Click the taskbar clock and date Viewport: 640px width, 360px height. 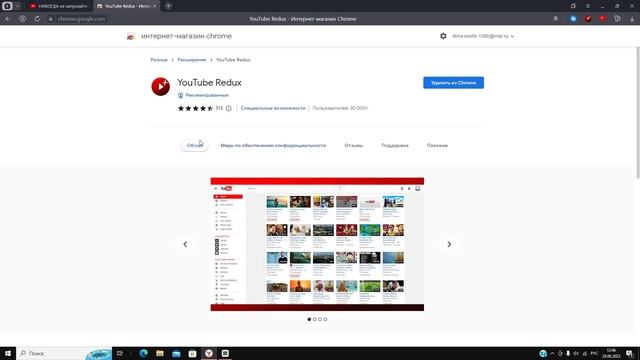pos(611,353)
